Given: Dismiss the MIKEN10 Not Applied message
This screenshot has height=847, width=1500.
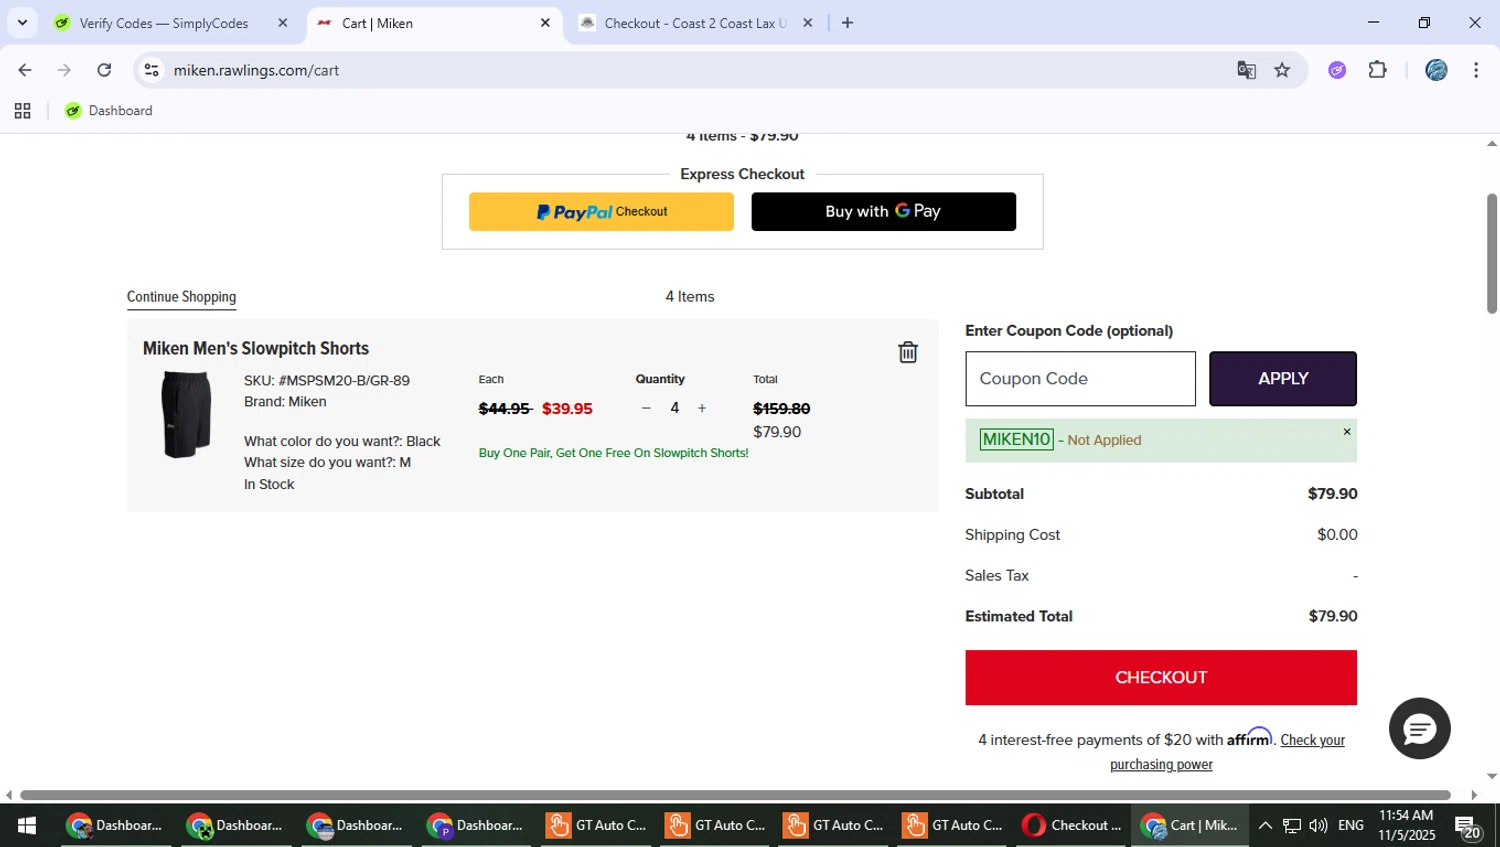Looking at the screenshot, I should coord(1347,432).
